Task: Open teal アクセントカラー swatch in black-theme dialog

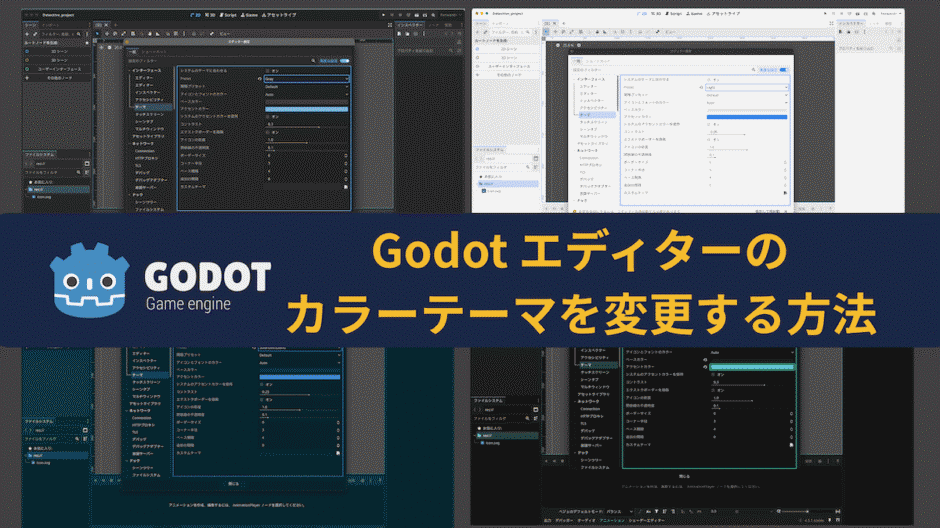Action: click(752, 367)
